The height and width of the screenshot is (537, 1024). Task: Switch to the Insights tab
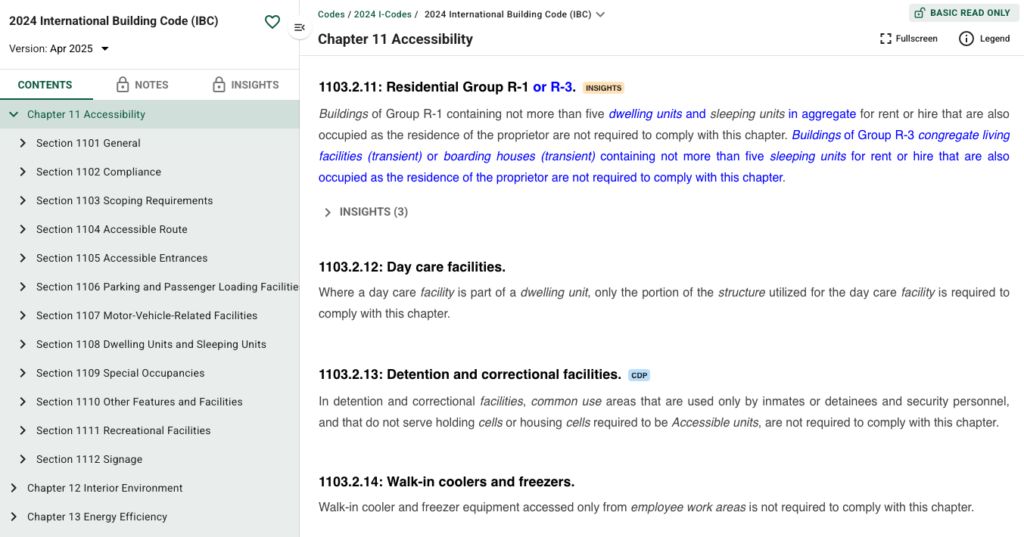245,85
